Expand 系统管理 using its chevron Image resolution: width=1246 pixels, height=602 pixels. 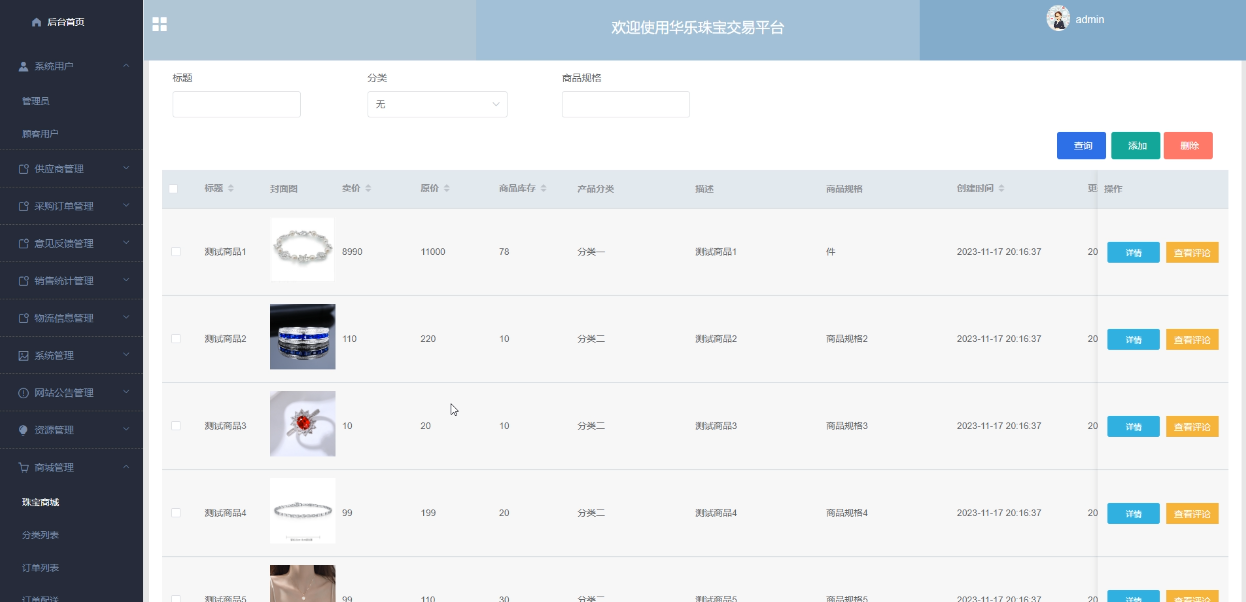point(126,355)
